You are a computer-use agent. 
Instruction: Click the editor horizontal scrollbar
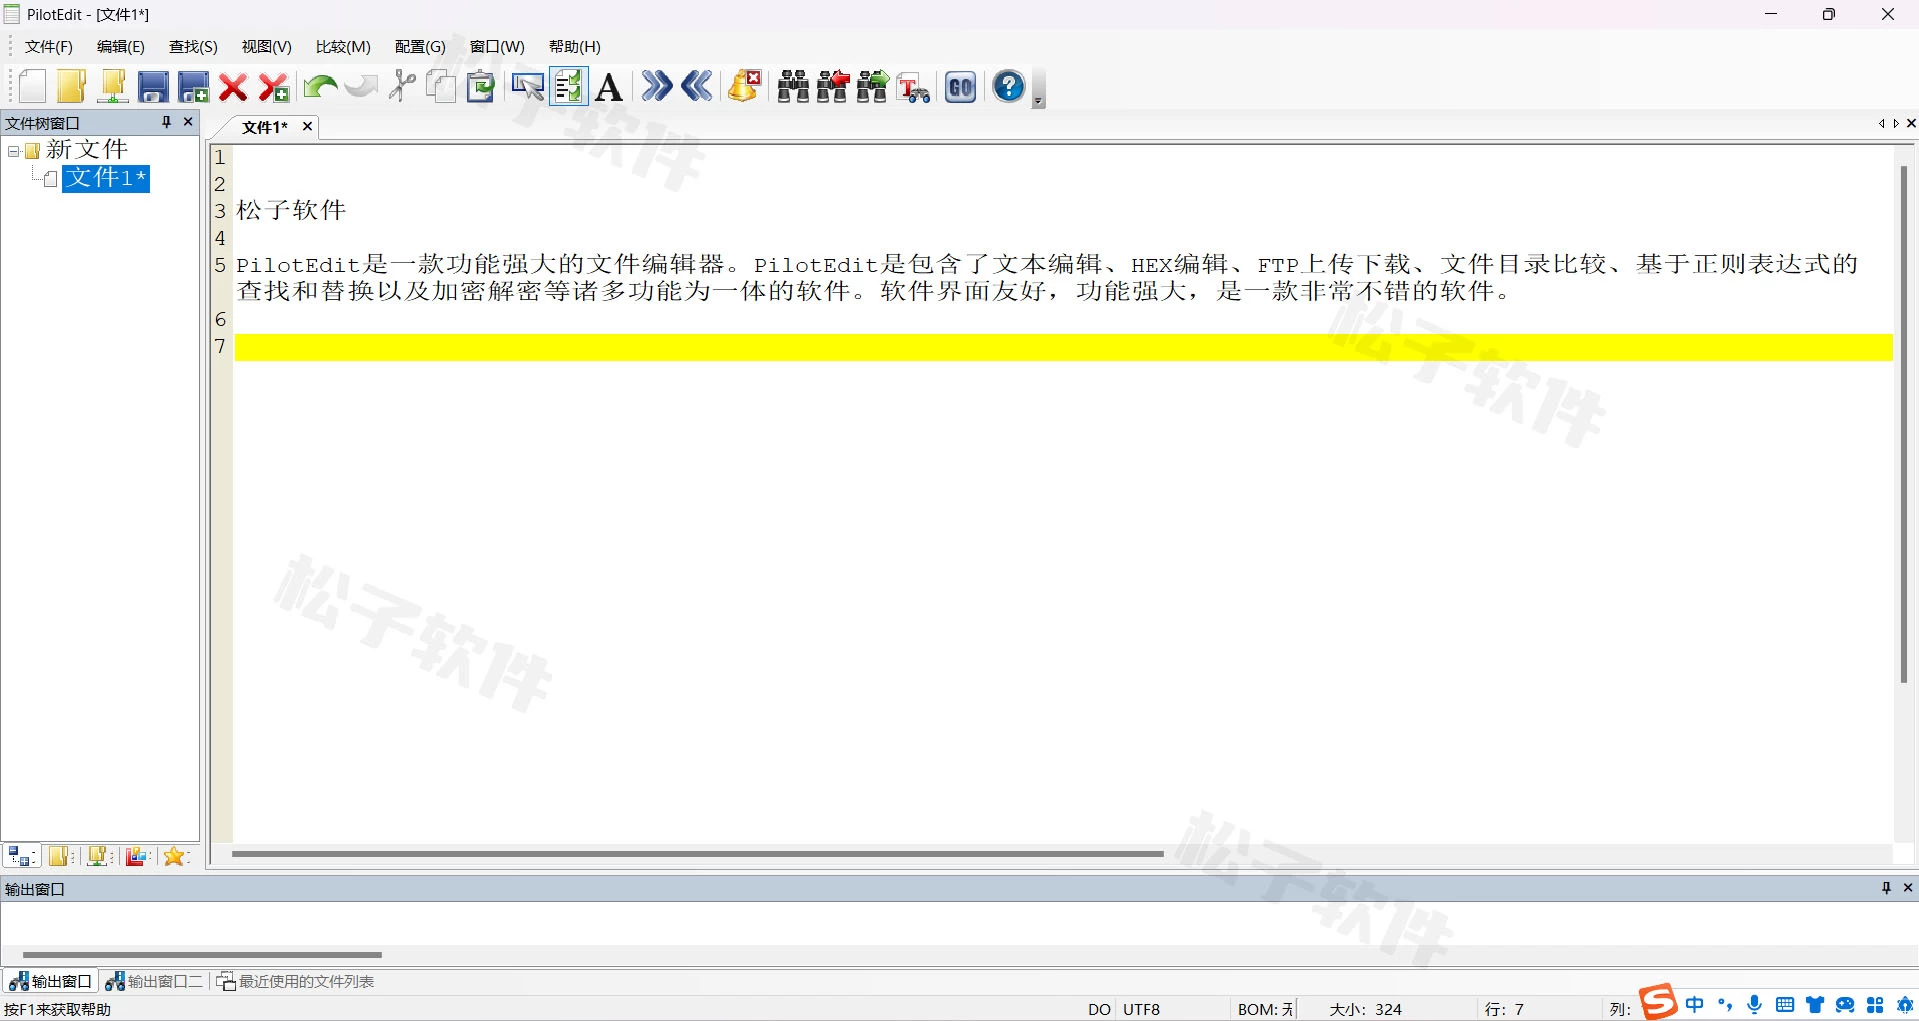coord(698,854)
